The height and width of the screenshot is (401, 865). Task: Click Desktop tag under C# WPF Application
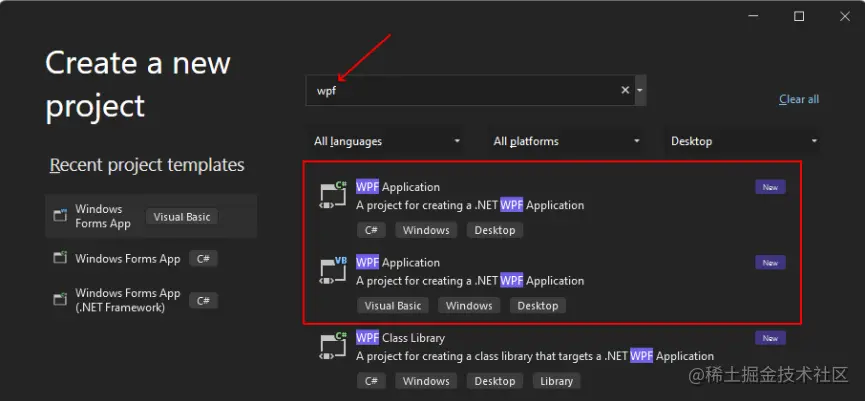pos(495,230)
